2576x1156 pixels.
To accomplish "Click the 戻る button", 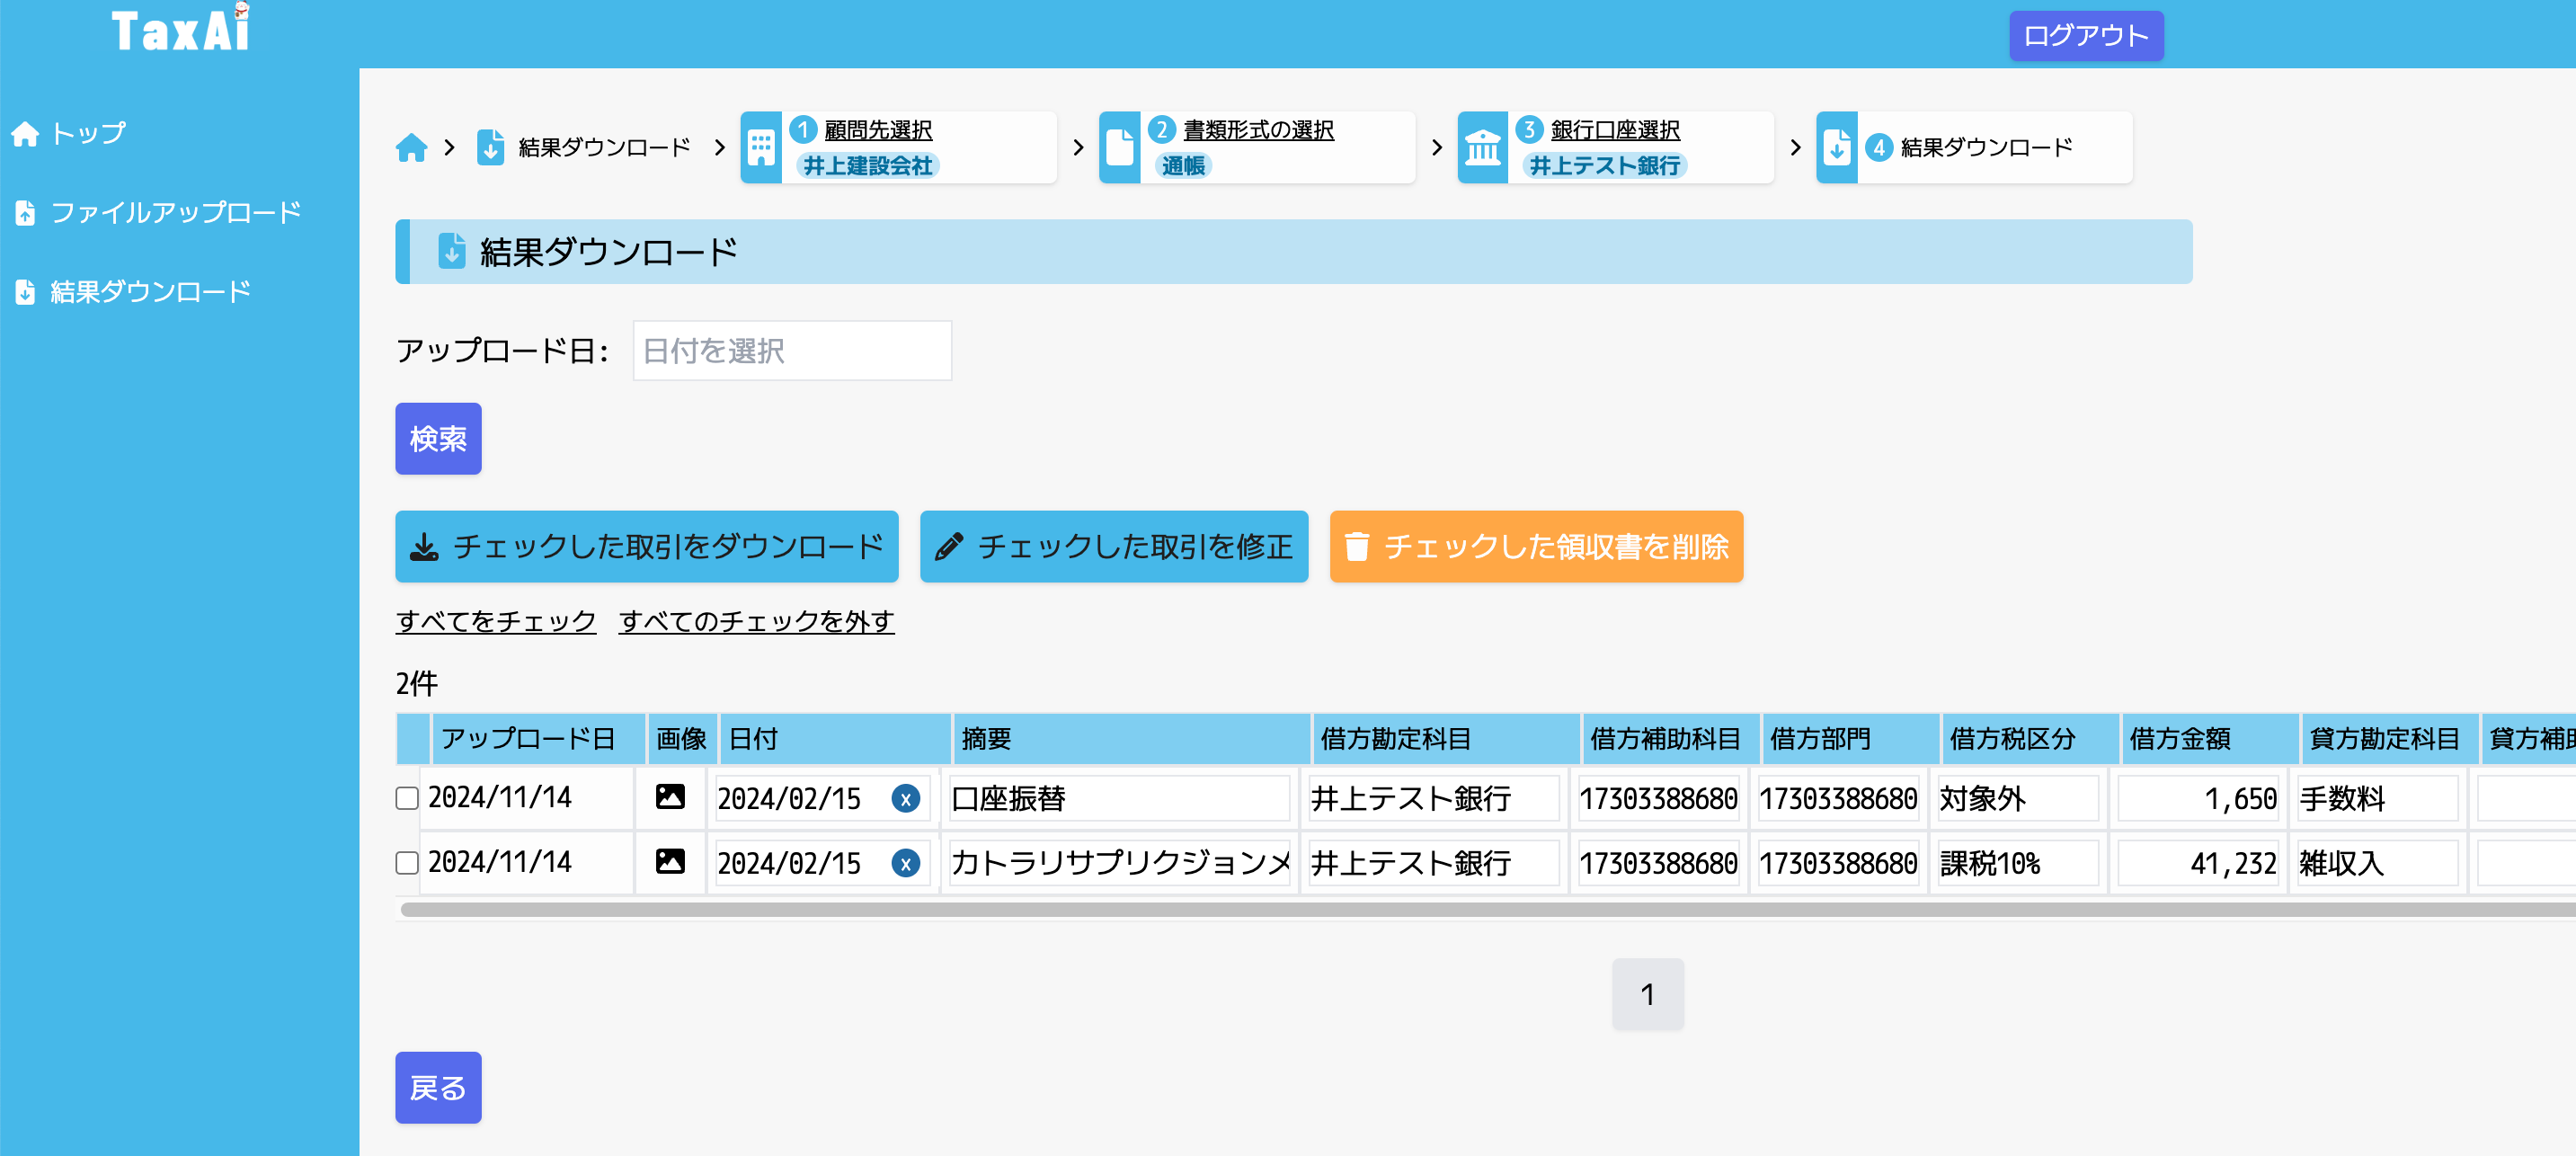I will (438, 1087).
